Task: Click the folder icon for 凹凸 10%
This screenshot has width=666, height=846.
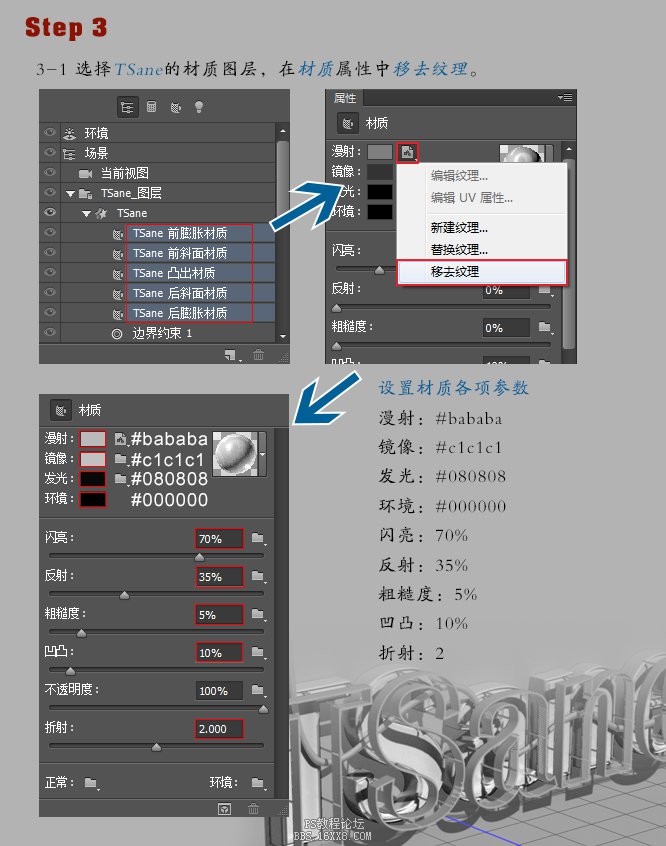Action: coord(258,652)
